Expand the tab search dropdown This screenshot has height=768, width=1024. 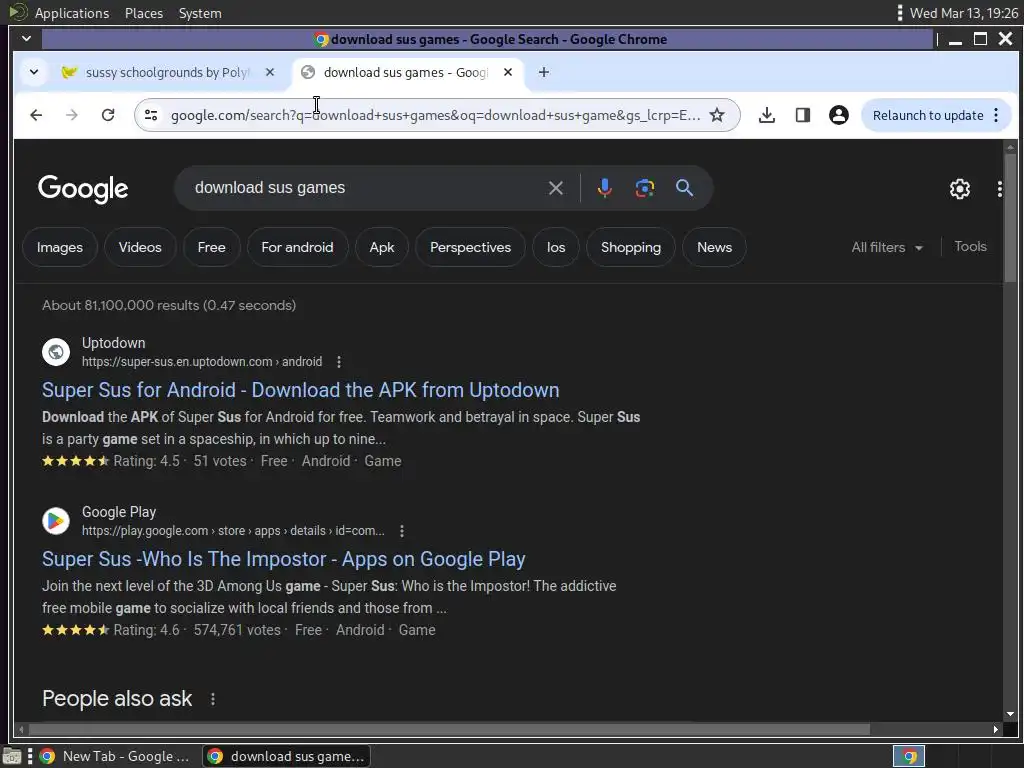pos(34,72)
